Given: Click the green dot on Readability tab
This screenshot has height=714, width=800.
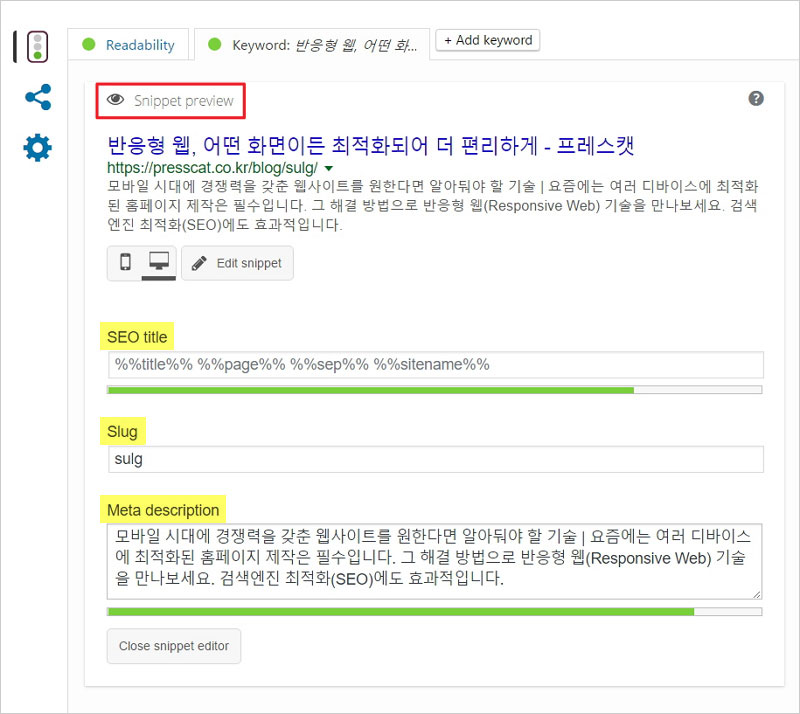Looking at the screenshot, I should point(89,44).
